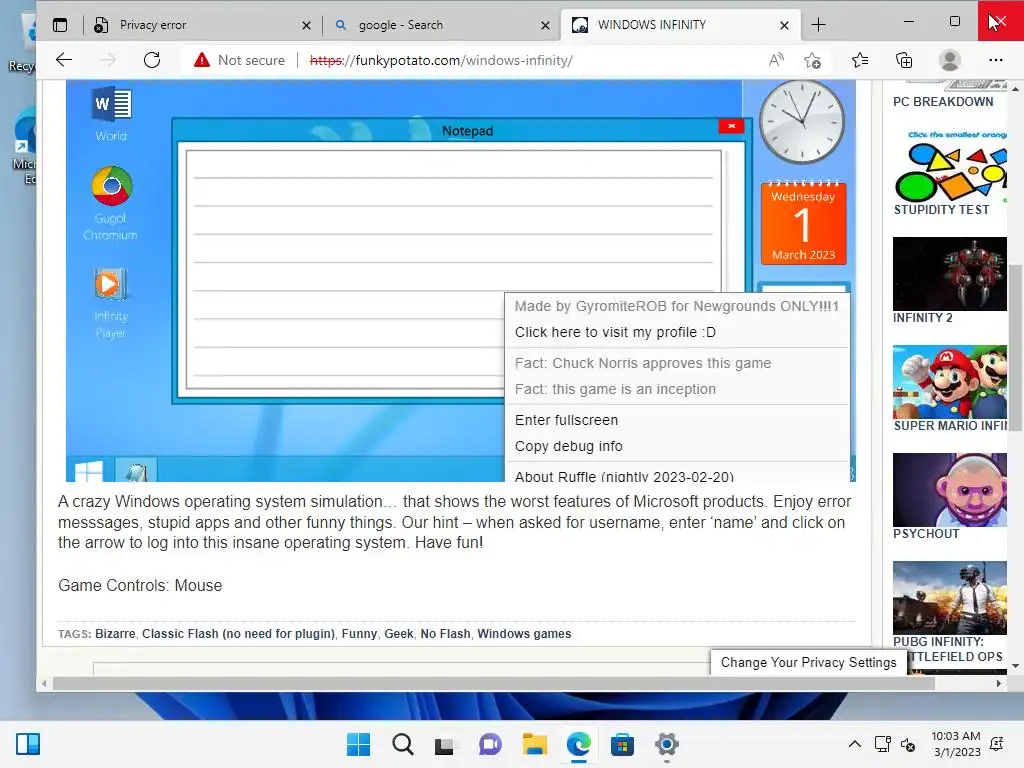Click the scroll right arrow

999,684
